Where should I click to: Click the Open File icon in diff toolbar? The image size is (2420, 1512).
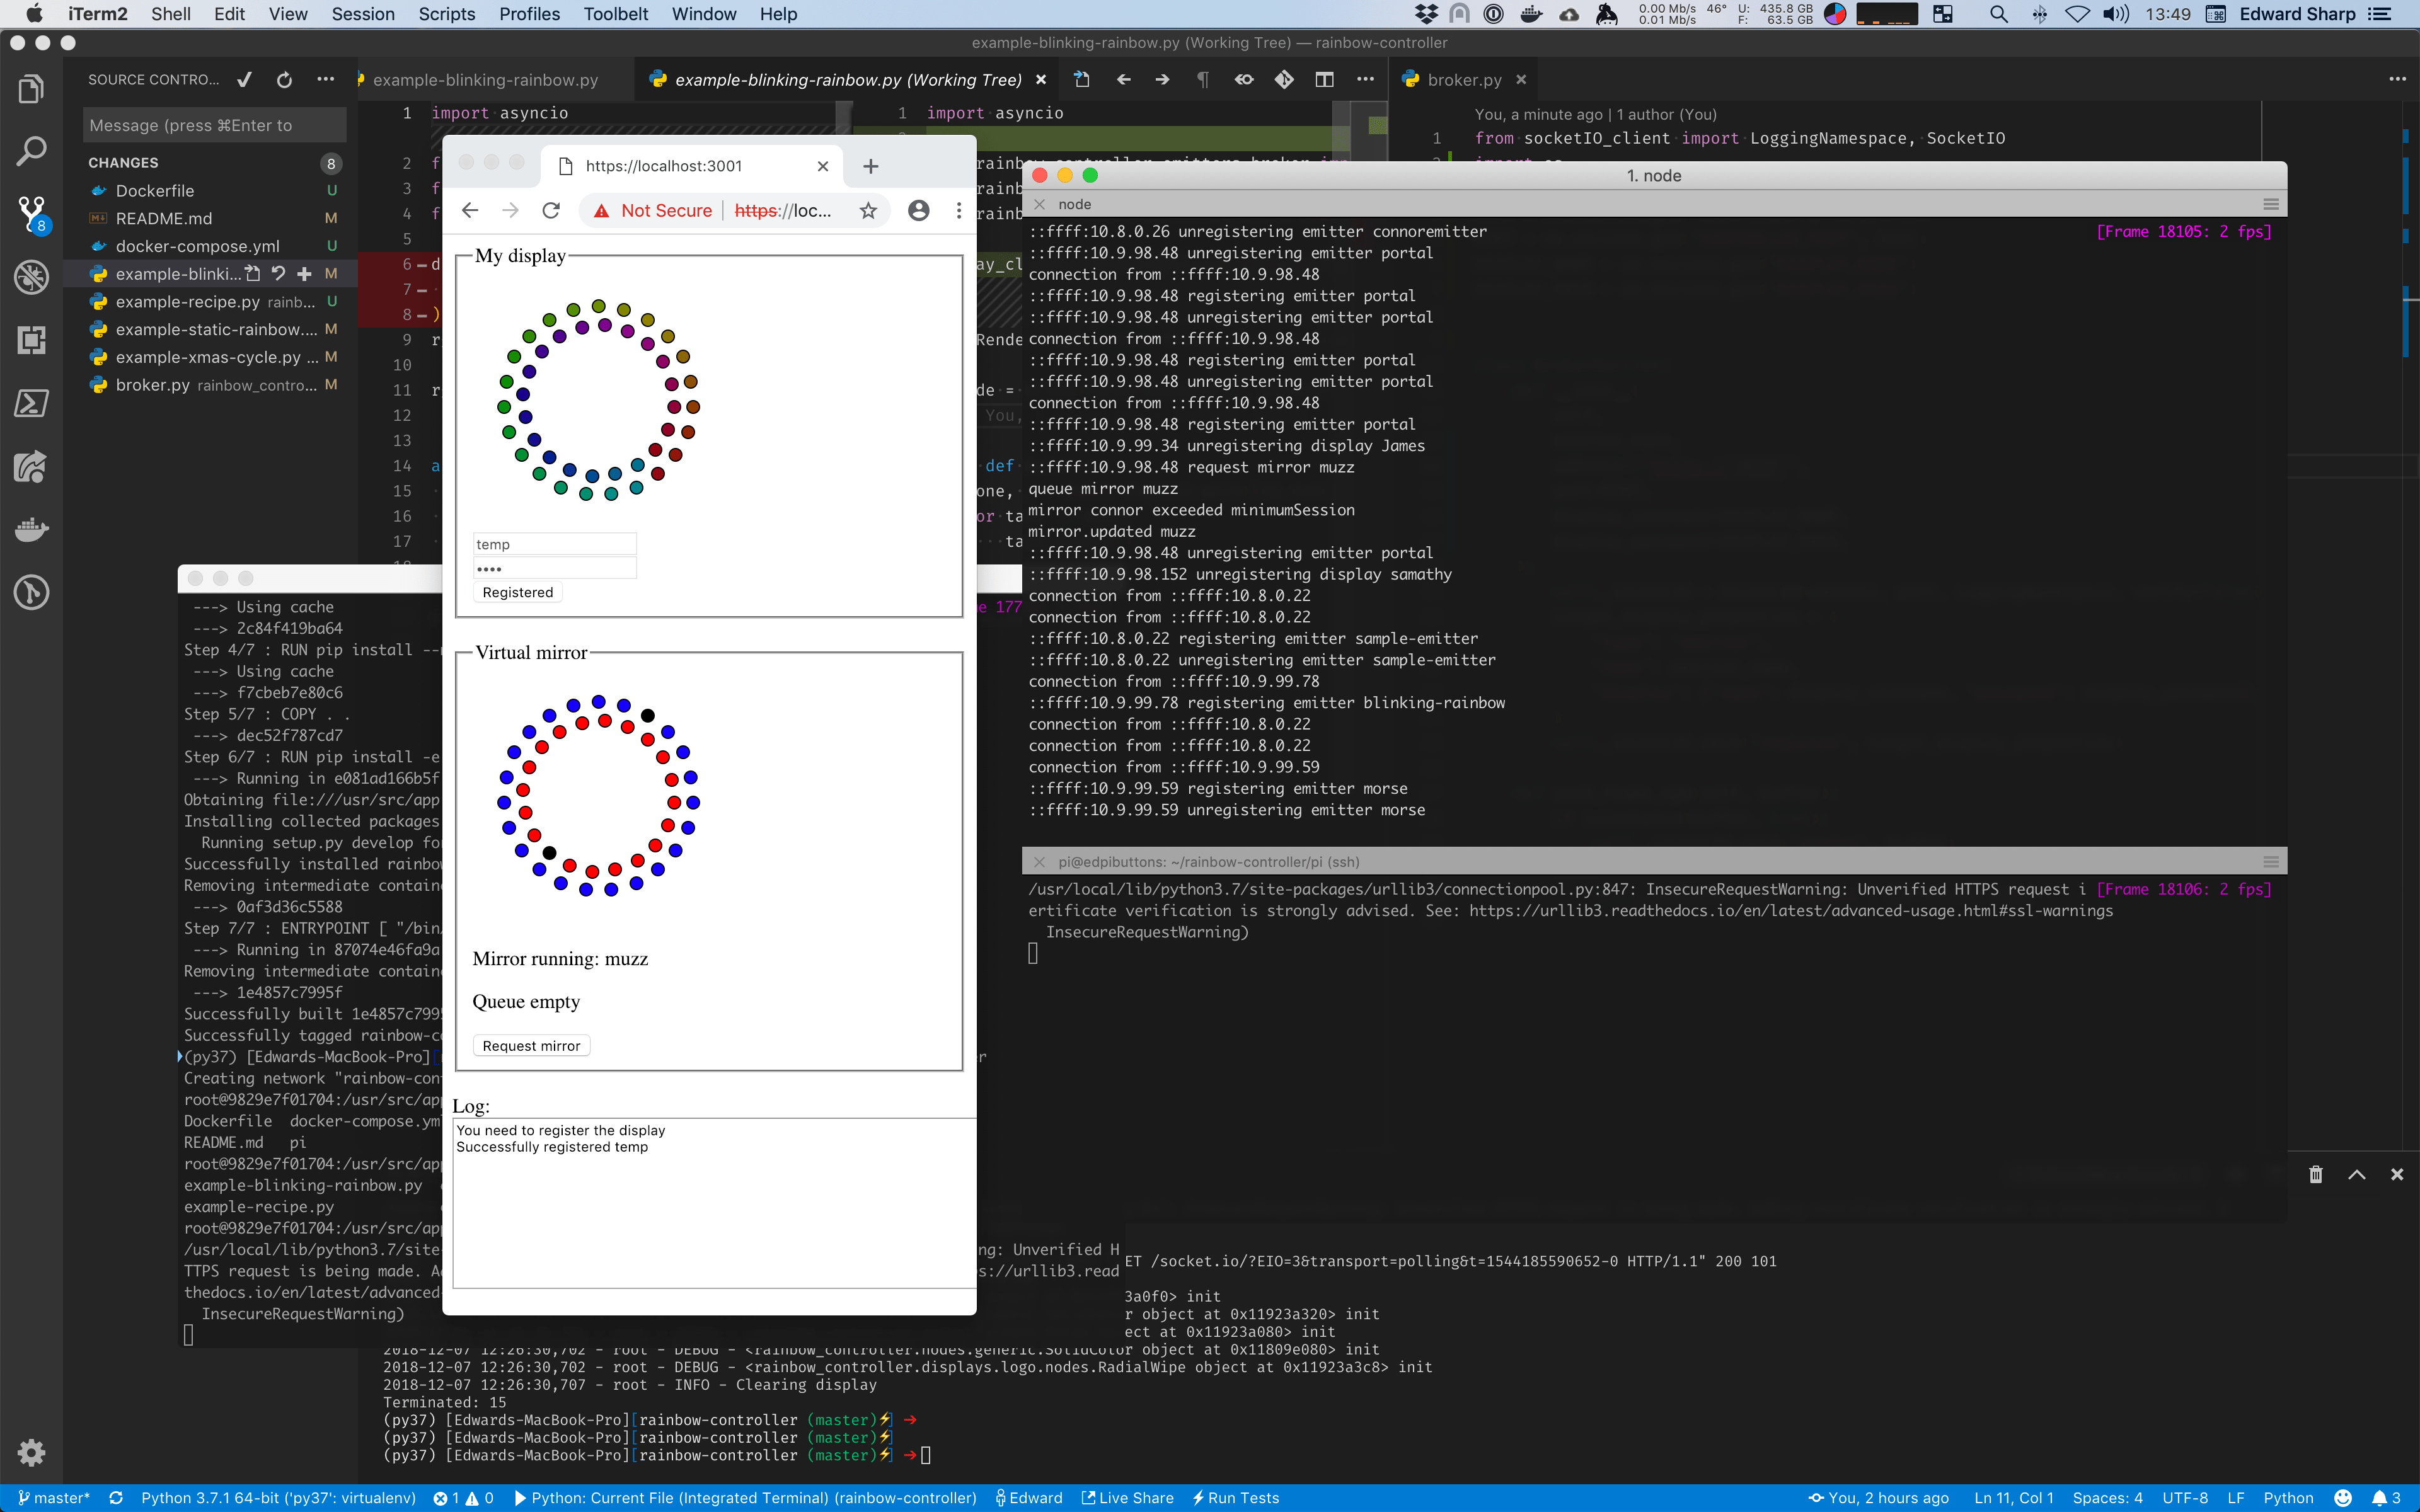point(1082,80)
